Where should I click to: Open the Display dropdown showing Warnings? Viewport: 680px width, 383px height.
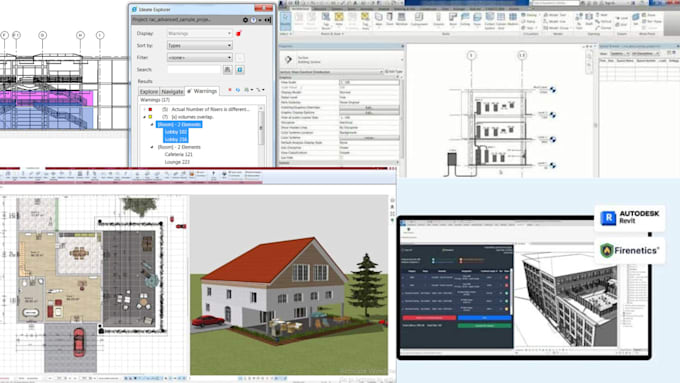[200, 33]
